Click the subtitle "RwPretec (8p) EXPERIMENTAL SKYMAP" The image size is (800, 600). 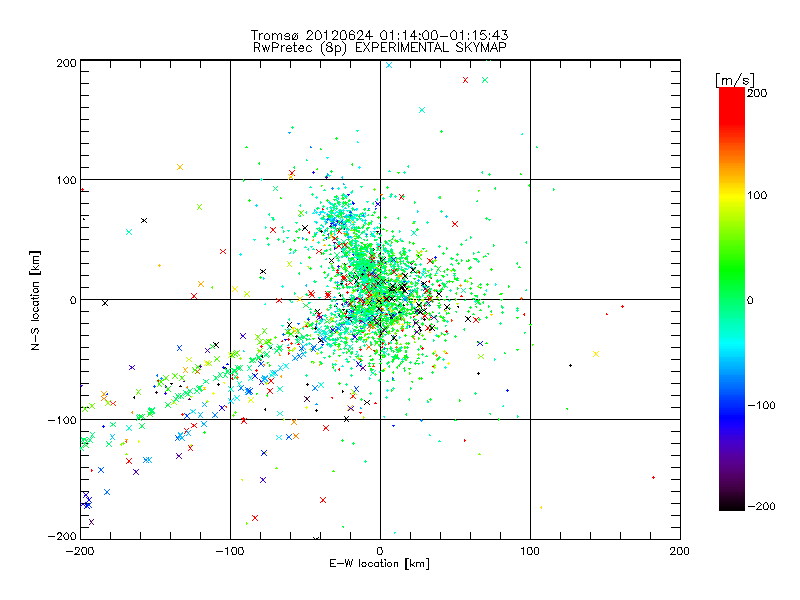coord(380,48)
